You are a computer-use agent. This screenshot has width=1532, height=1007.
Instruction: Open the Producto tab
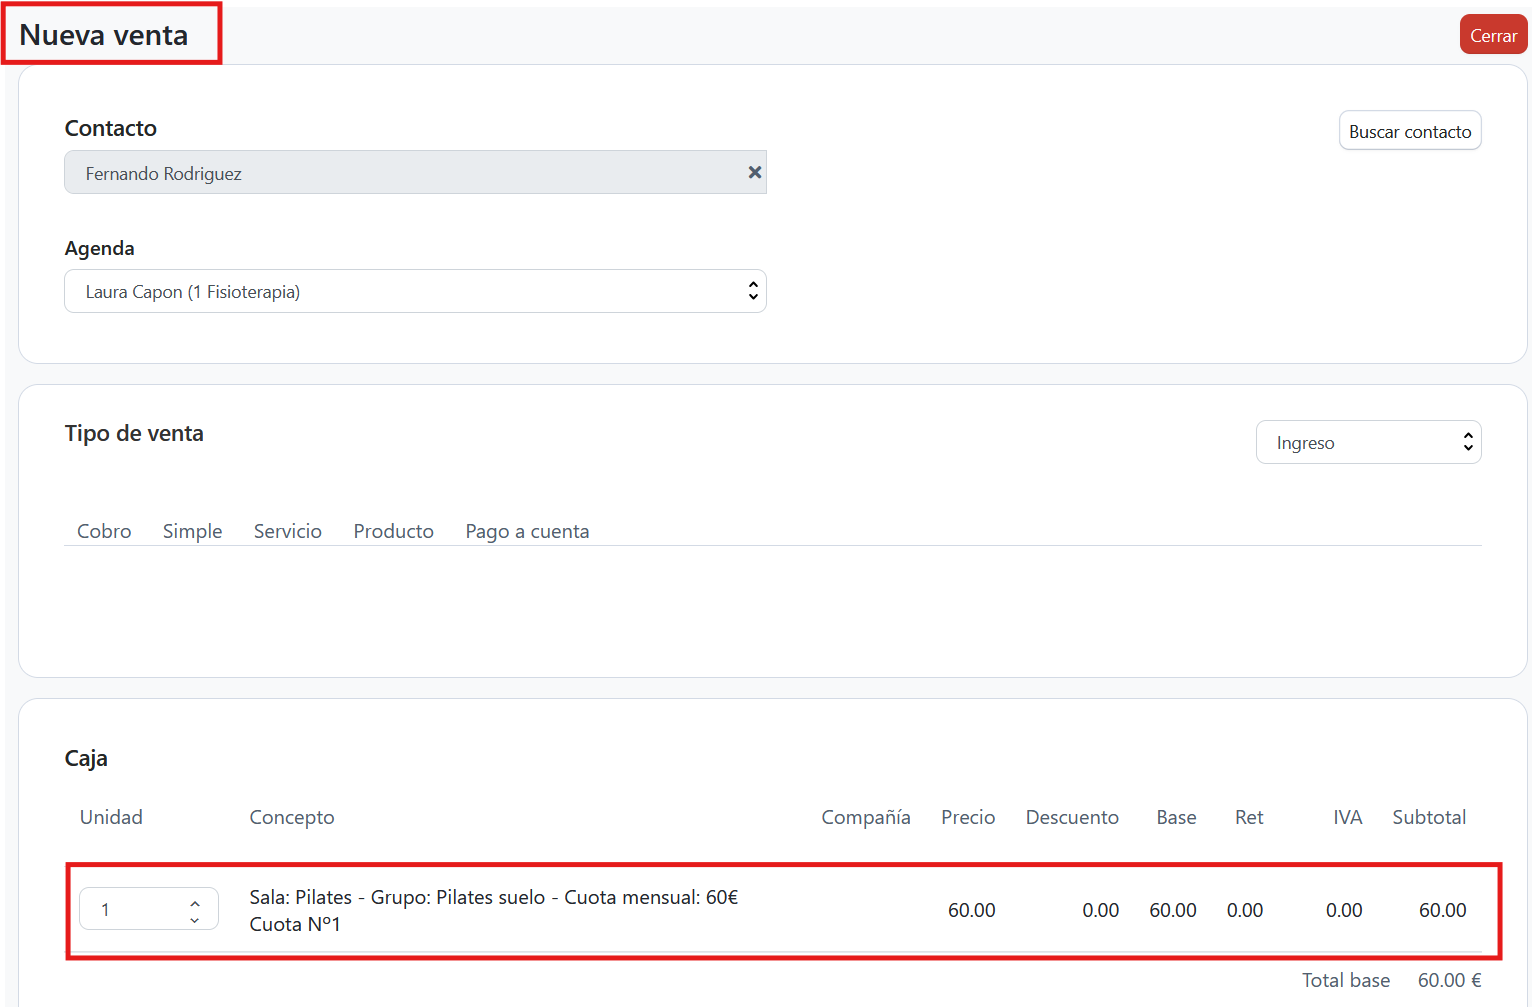point(394,531)
